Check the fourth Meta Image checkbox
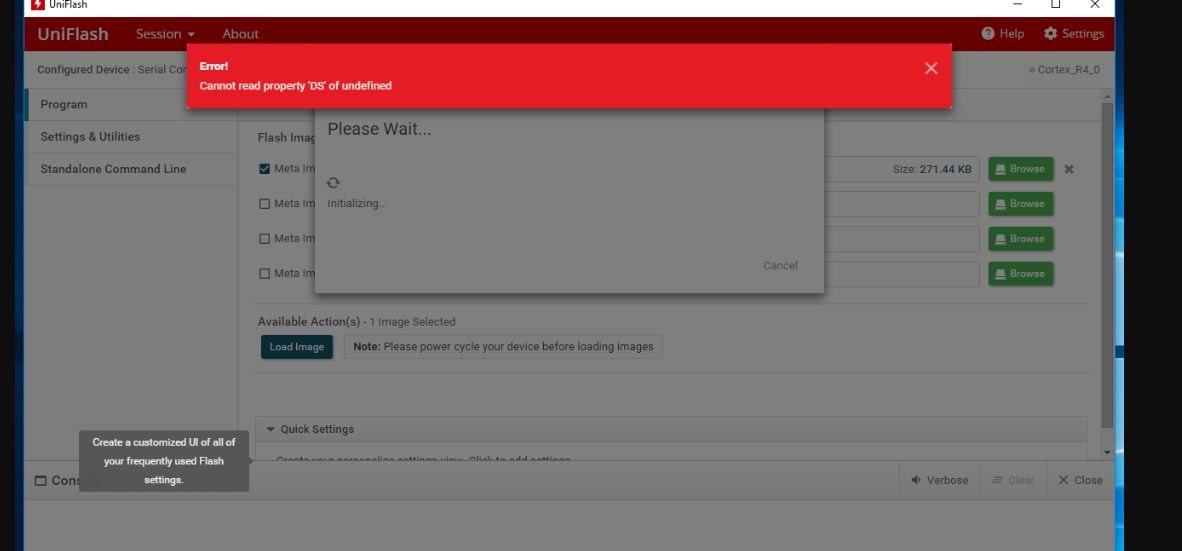1182x551 pixels. click(x=264, y=274)
